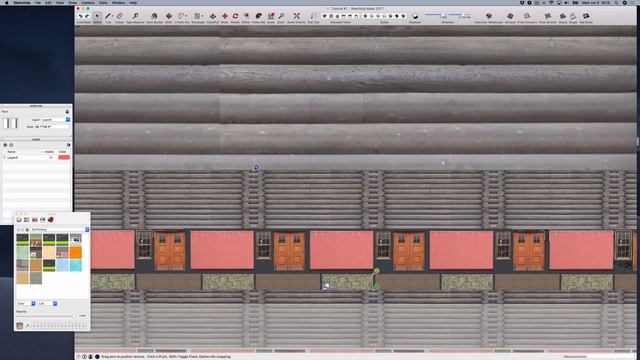The width and height of the screenshot is (640, 360).
Task: Adjust the Opacity slider in Colors panel
Action: [x=46, y=316]
